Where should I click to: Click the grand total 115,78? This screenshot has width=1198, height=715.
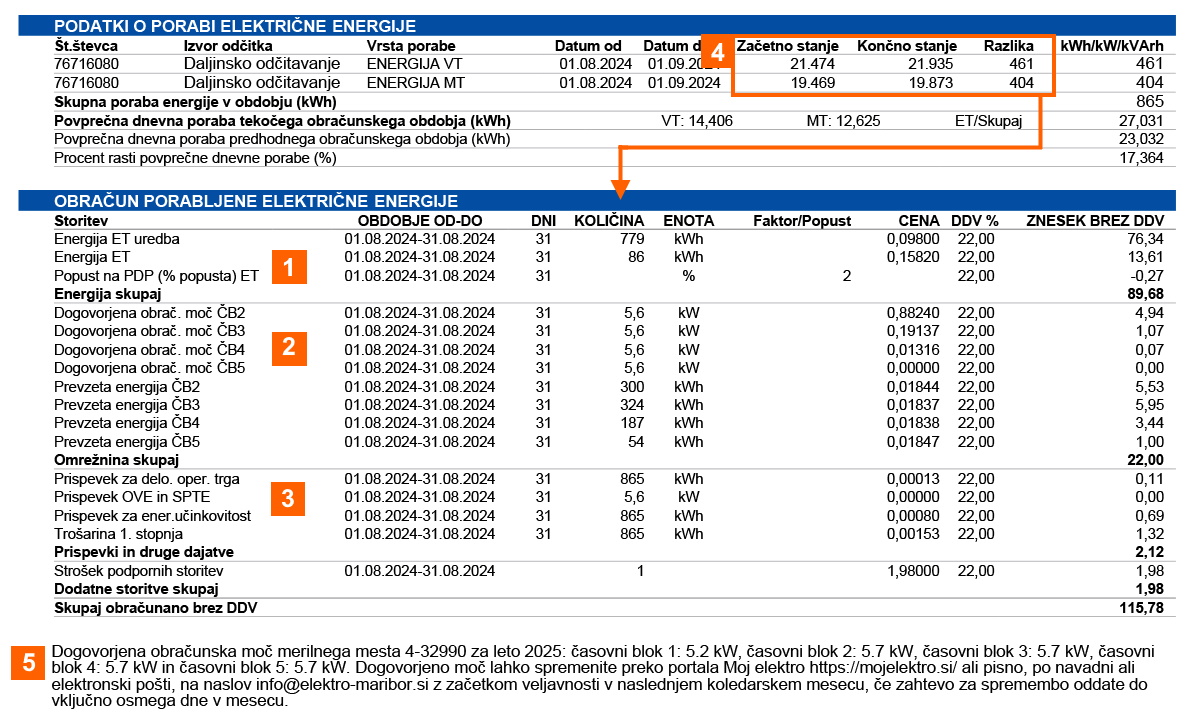click(x=1141, y=608)
